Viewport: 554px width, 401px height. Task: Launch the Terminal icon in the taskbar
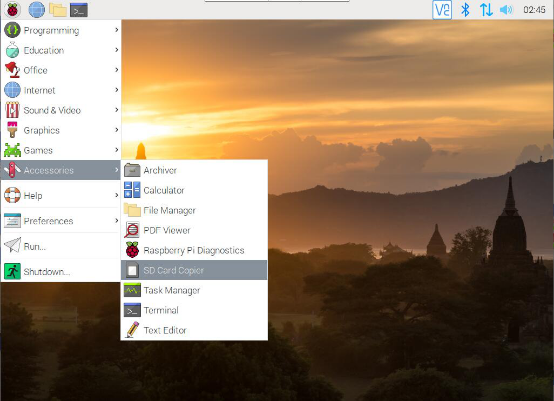(79, 10)
